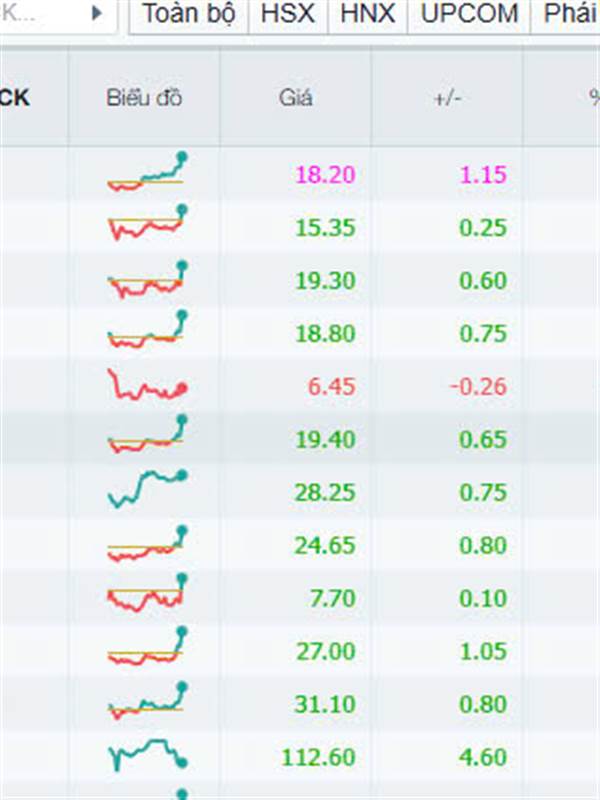Open the sparkline chart for price 7.70
This screenshot has width=600, height=800.
point(147,593)
